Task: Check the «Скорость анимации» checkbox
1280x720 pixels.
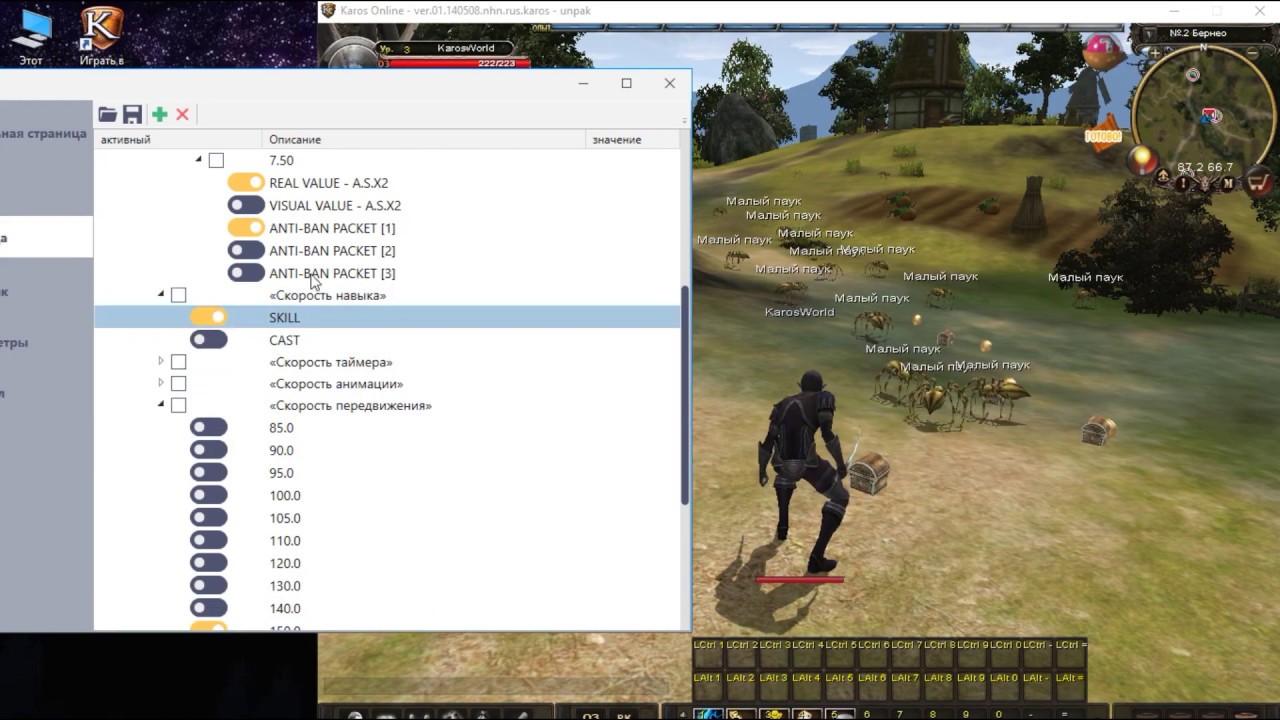Action: click(x=178, y=384)
